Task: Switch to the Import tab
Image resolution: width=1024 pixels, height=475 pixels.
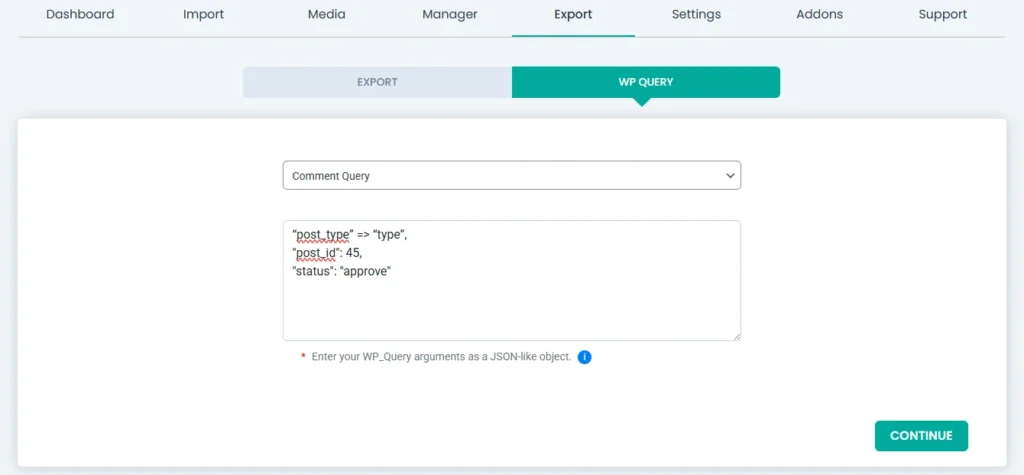Action: [x=203, y=15]
